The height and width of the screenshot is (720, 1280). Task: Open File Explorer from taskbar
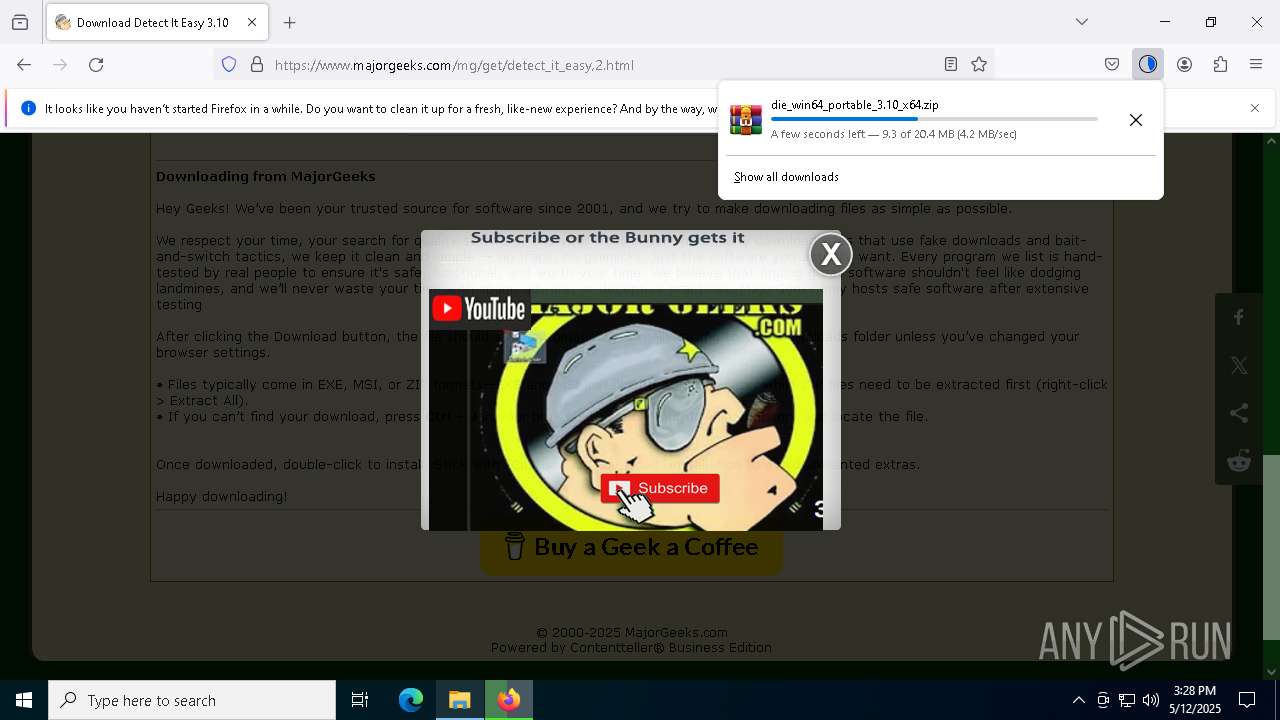[x=459, y=700]
